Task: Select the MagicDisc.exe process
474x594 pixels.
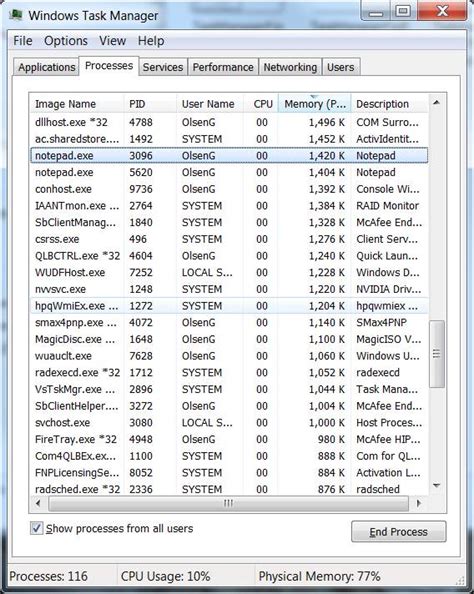Action: click(x=229, y=339)
